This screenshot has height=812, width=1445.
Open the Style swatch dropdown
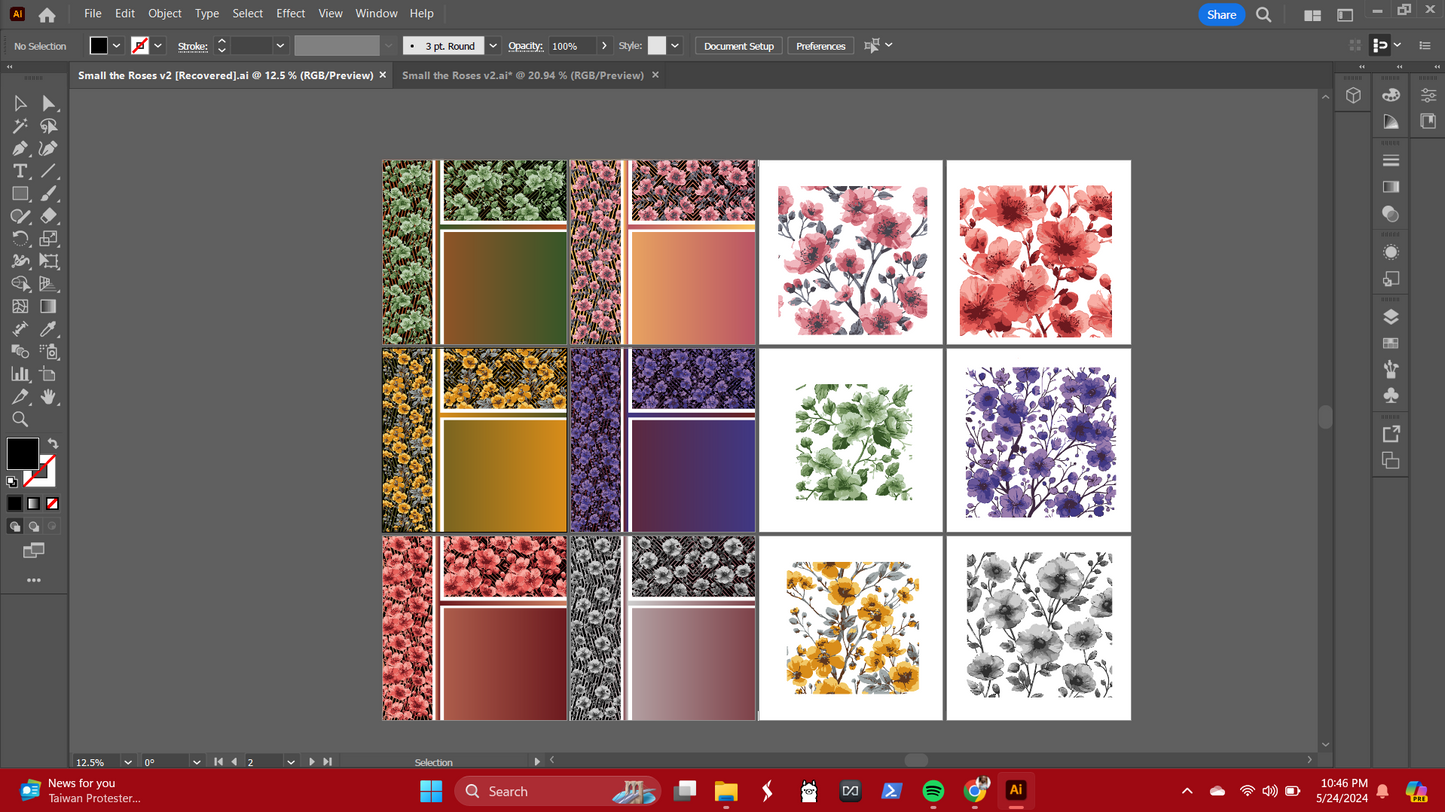pyautogui.click(x=675, y=46)
